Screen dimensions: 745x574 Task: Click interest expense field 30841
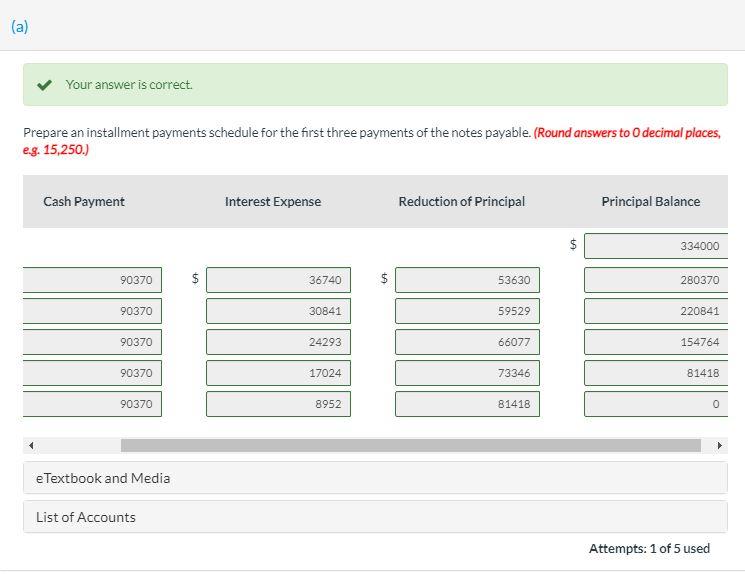click(x=278, y=311)
